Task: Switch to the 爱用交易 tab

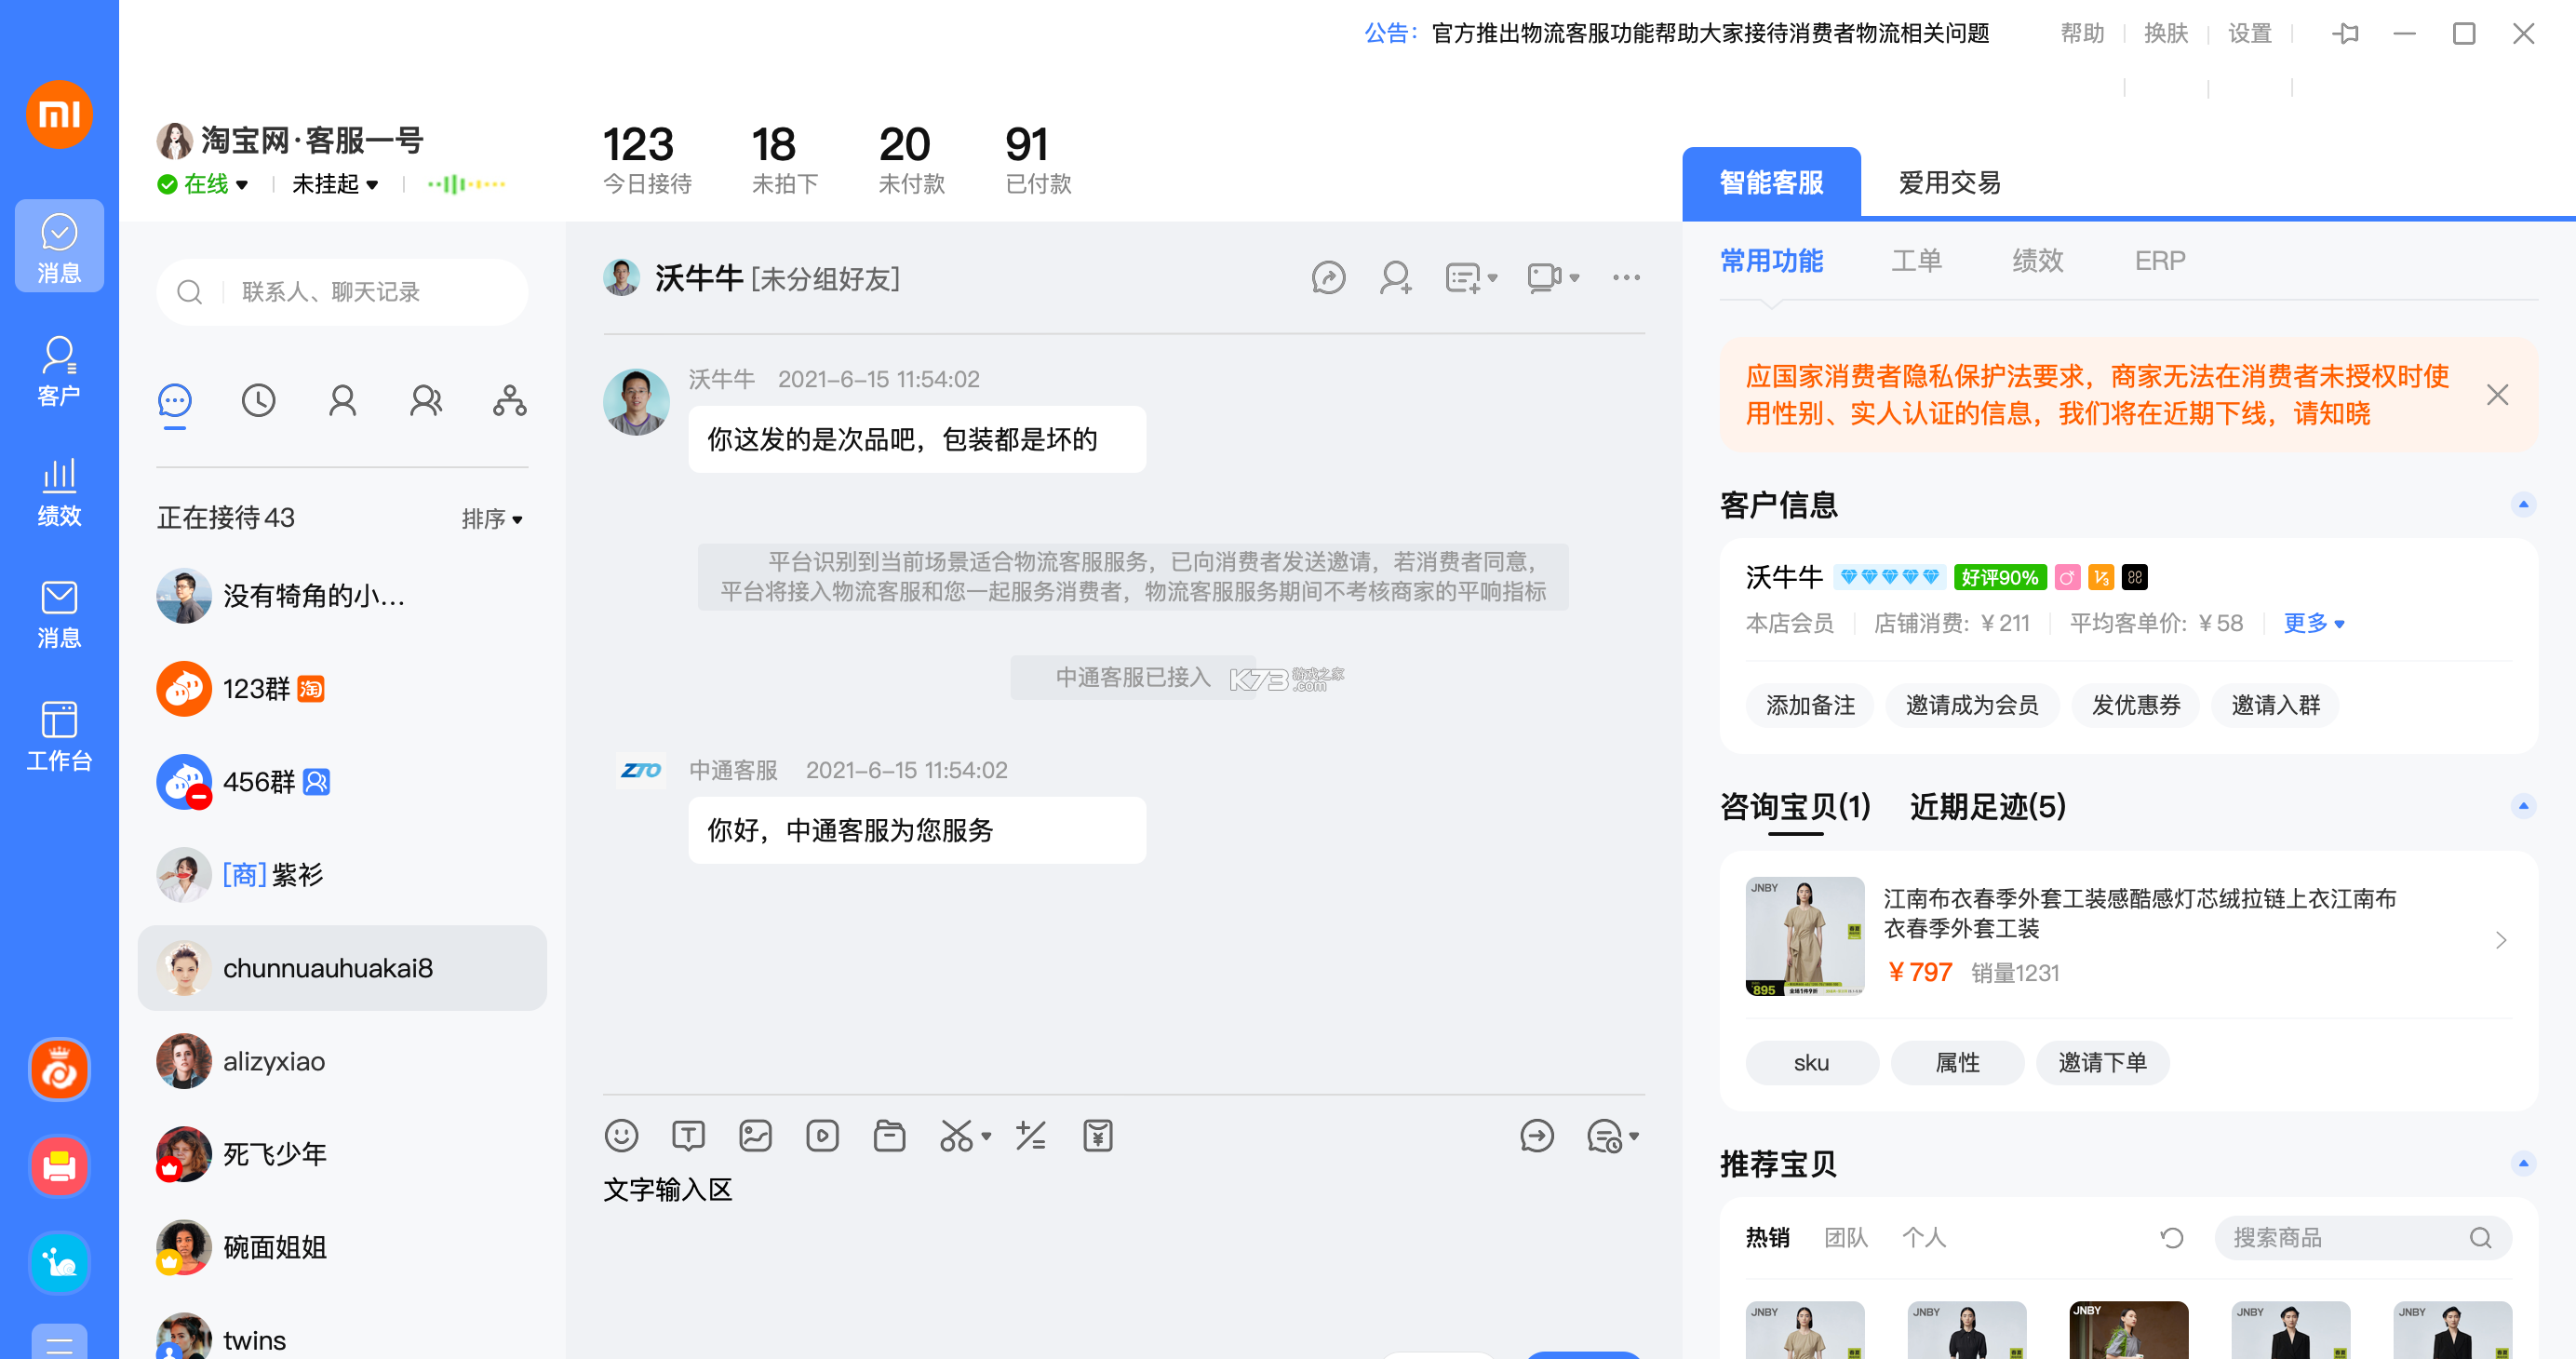Action: [x=1949, y=183]
